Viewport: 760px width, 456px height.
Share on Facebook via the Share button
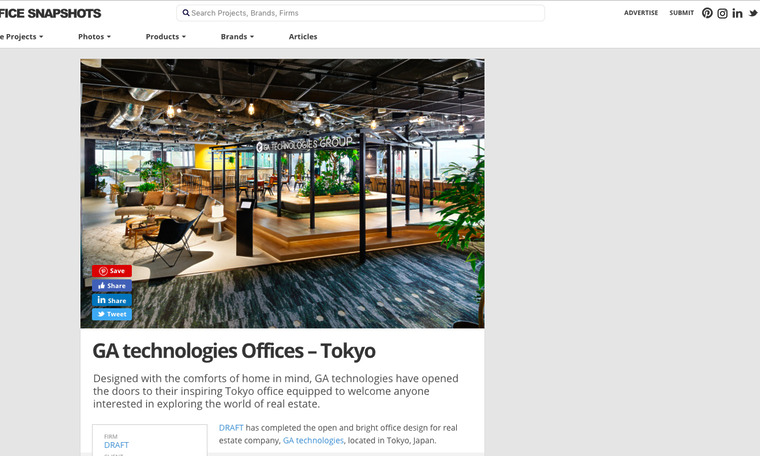pos(112,286)
